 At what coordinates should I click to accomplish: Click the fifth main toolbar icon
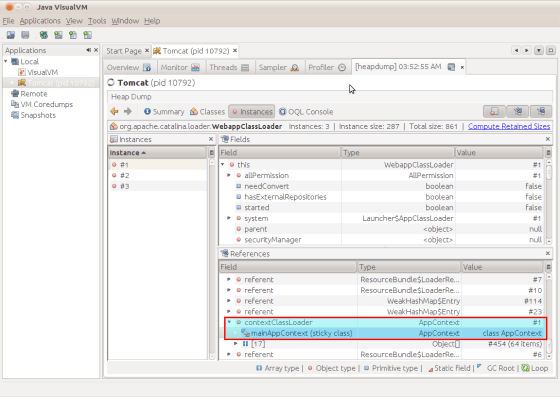73,35
